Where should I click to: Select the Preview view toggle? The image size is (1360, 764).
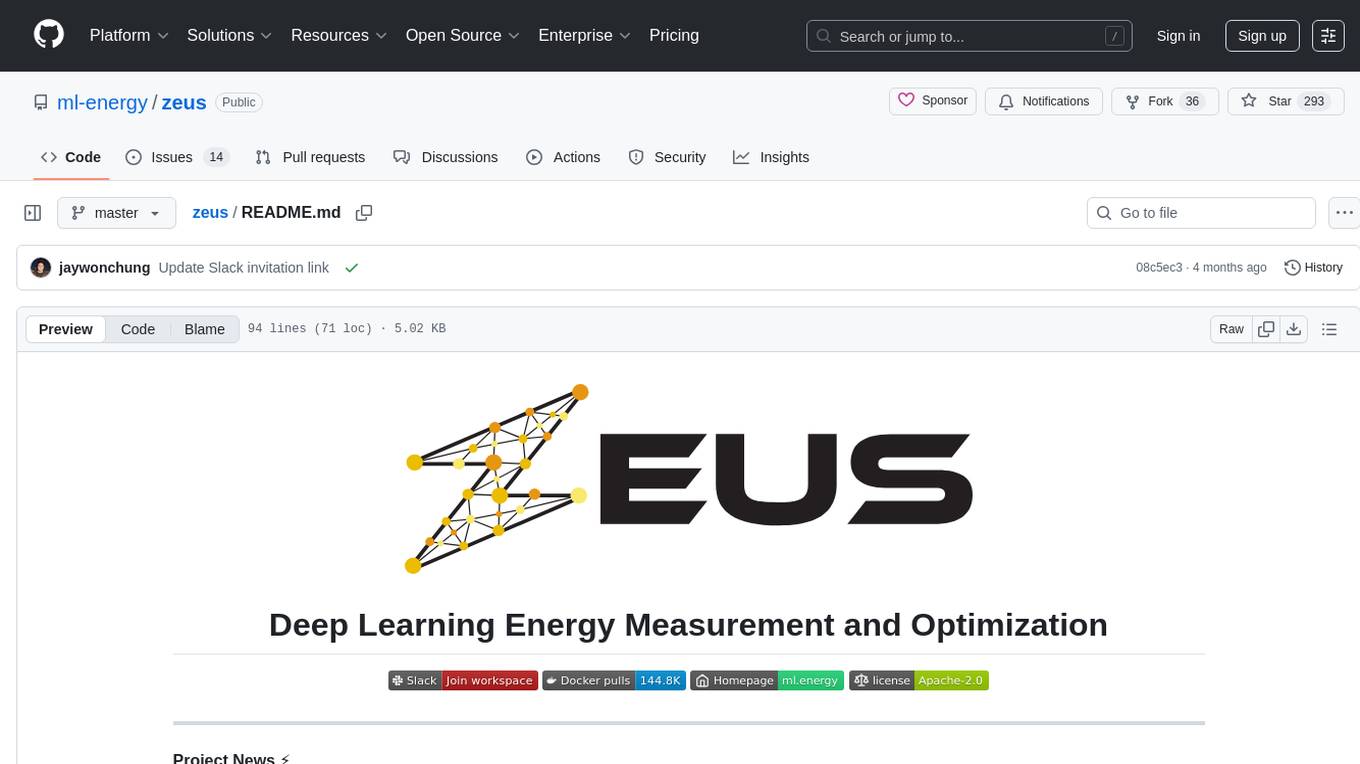pos(66,329)
